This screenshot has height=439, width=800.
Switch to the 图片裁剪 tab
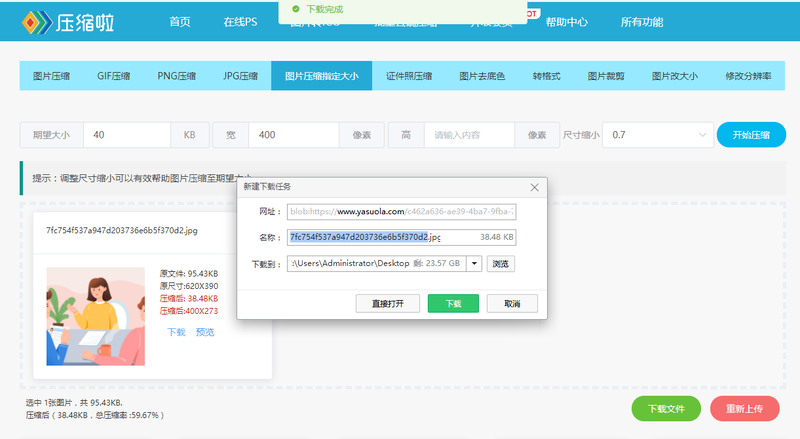click(x=606, y=76)
